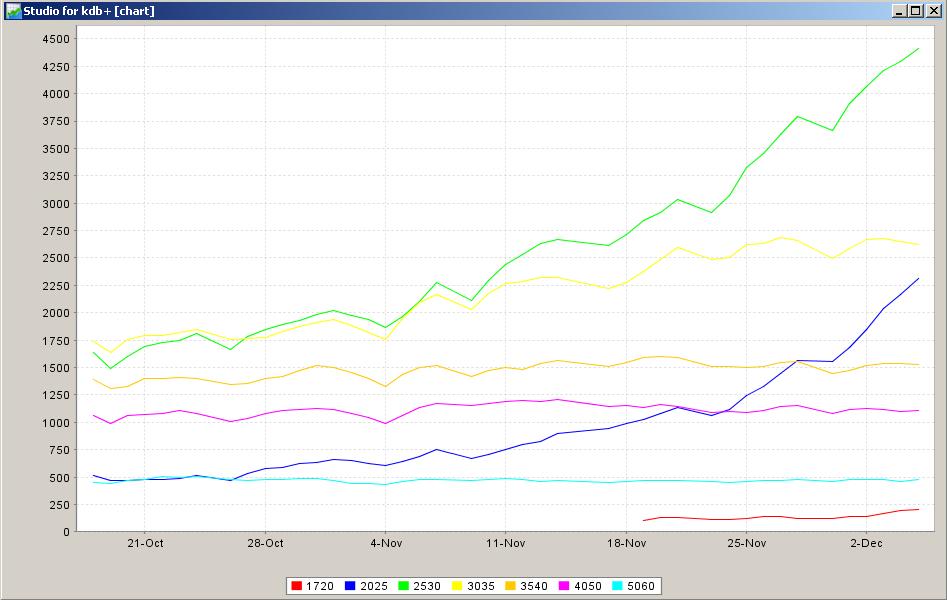Click the 21-Oct date axis label
This screenshot has width=947, height=600.
point(145,543)
